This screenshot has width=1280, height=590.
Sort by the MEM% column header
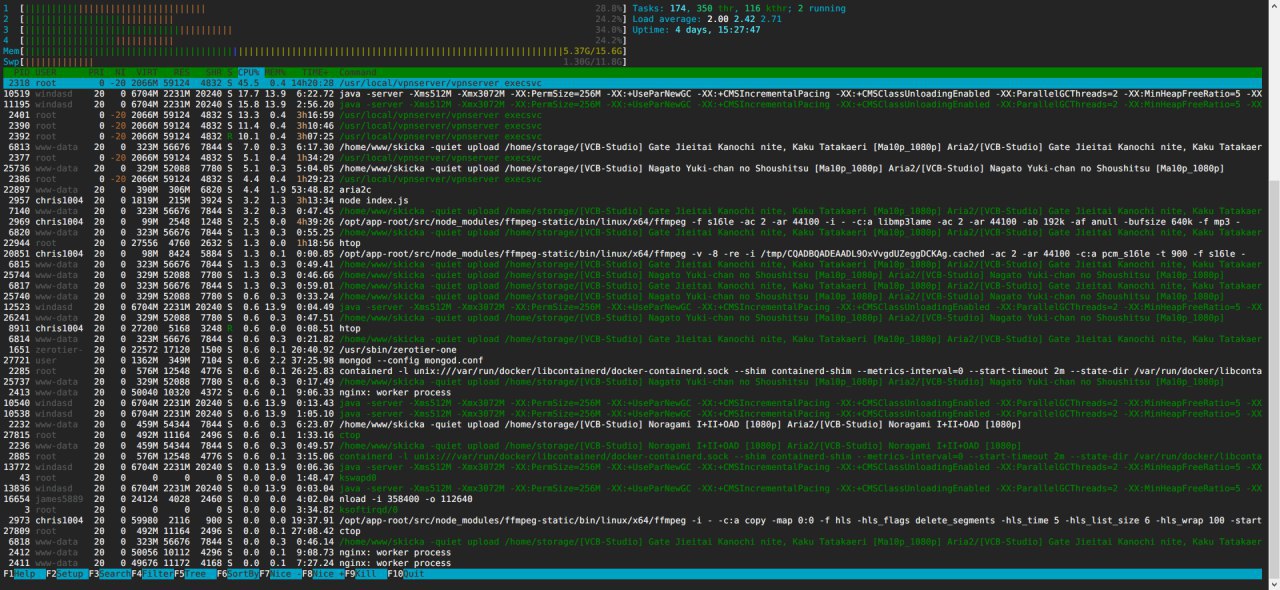[276, 72]
